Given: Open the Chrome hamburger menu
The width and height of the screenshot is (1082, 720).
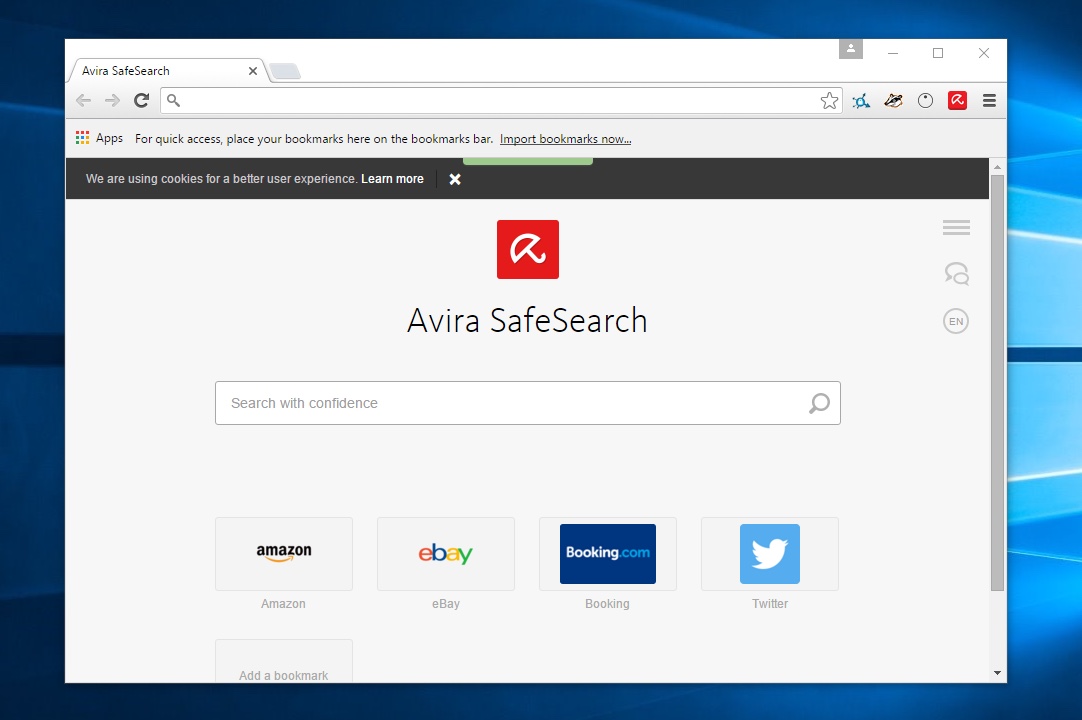Looking at the screenshot, I should [989, 100].
